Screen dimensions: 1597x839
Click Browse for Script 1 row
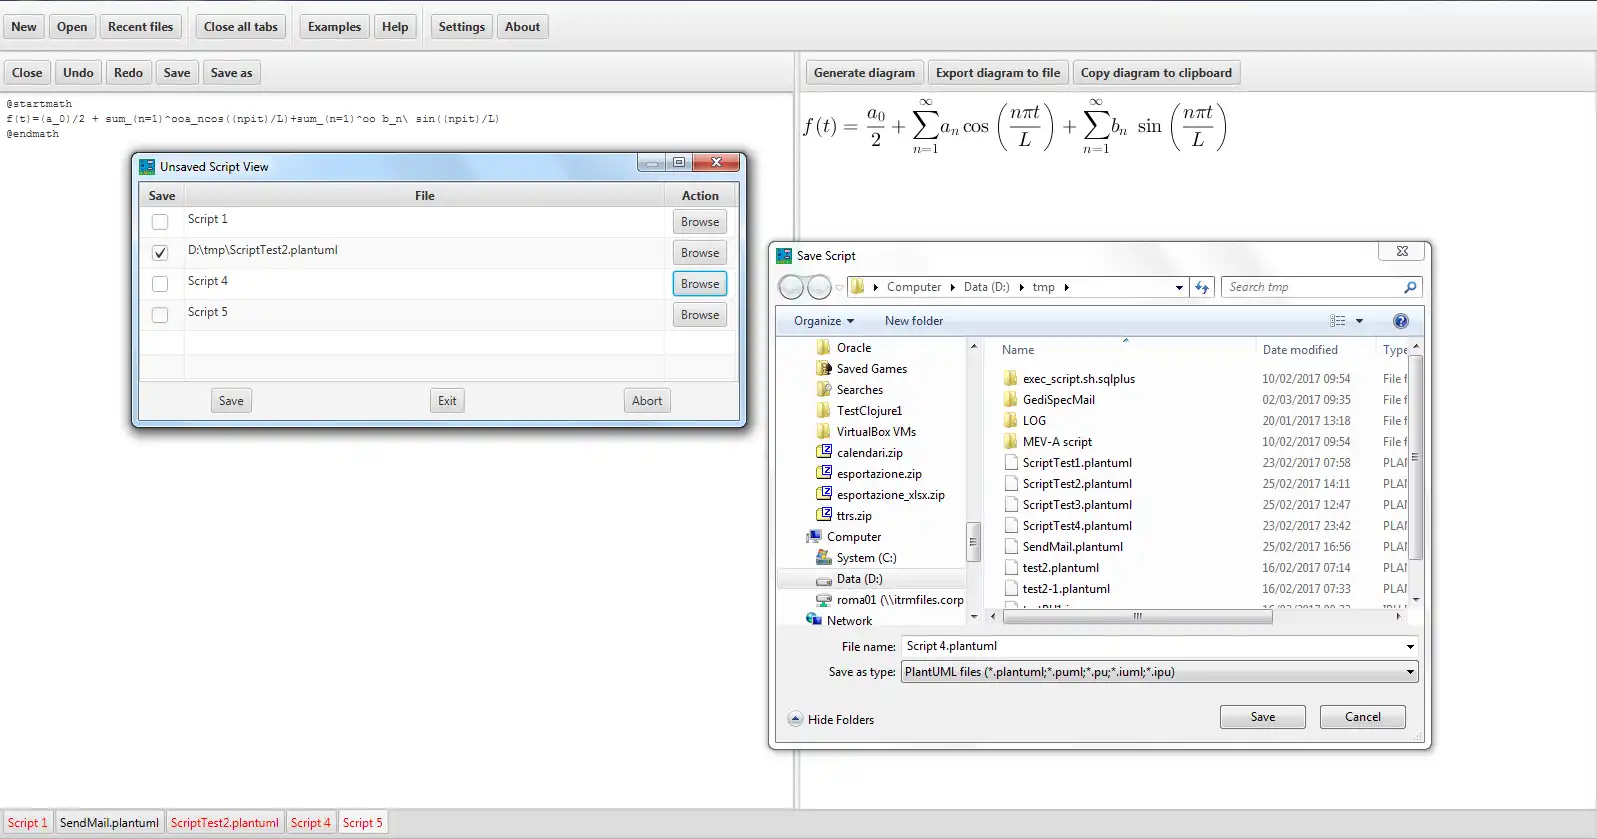[700, 222]
